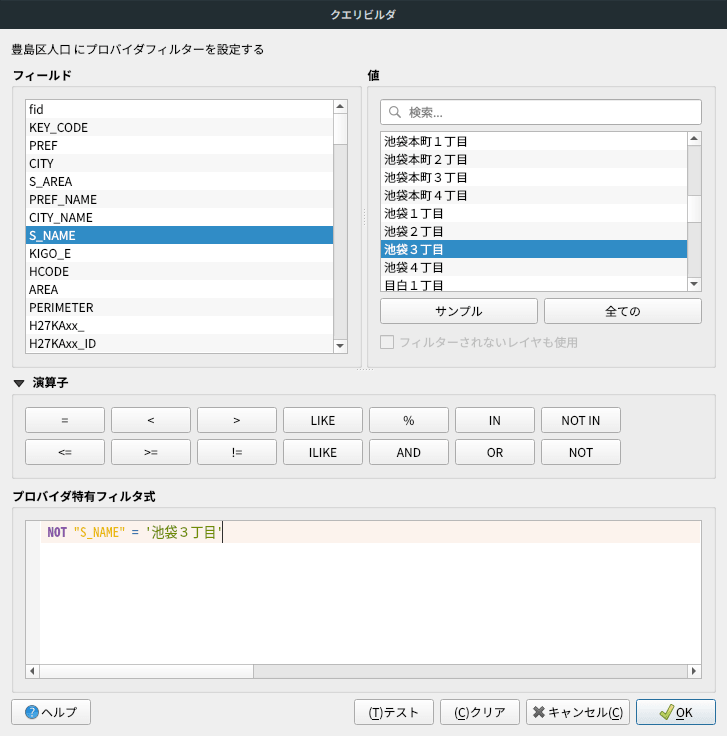Insert the NOT IN operator
The width and height of the screenshot is (727, 736).
pyautogui.click(x=581, y=420)
